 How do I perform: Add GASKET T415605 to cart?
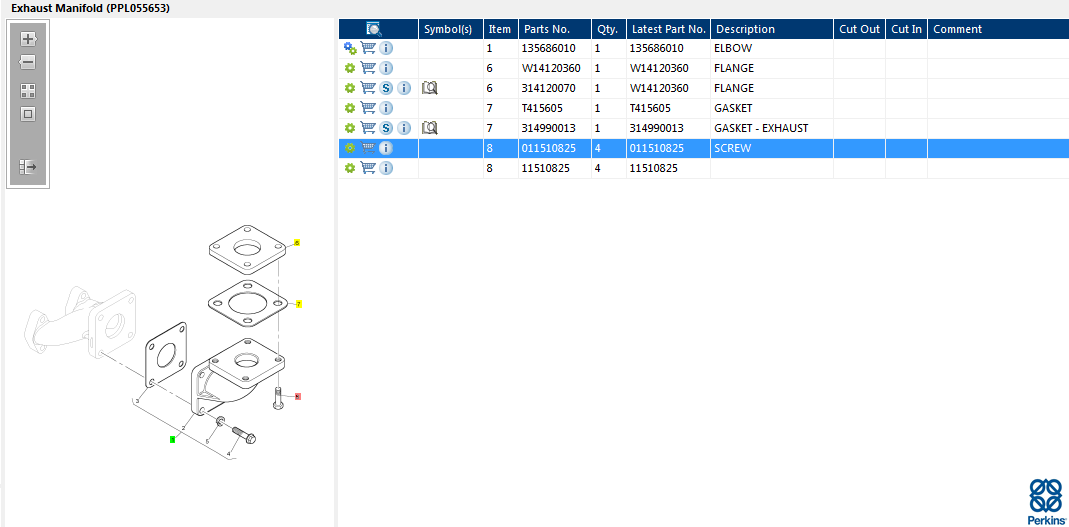click(x=368, y=108)
